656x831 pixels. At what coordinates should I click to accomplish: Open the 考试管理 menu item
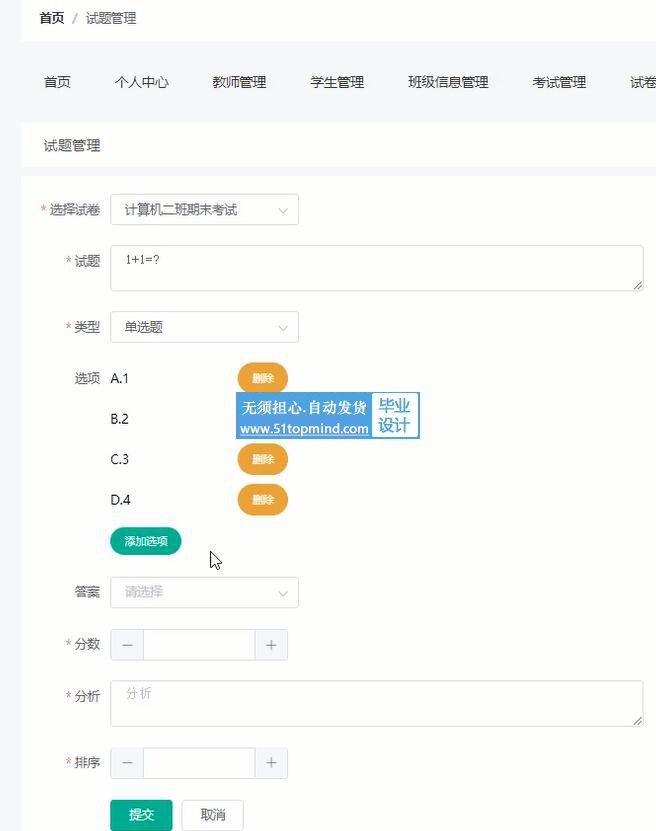click(559, 82)
